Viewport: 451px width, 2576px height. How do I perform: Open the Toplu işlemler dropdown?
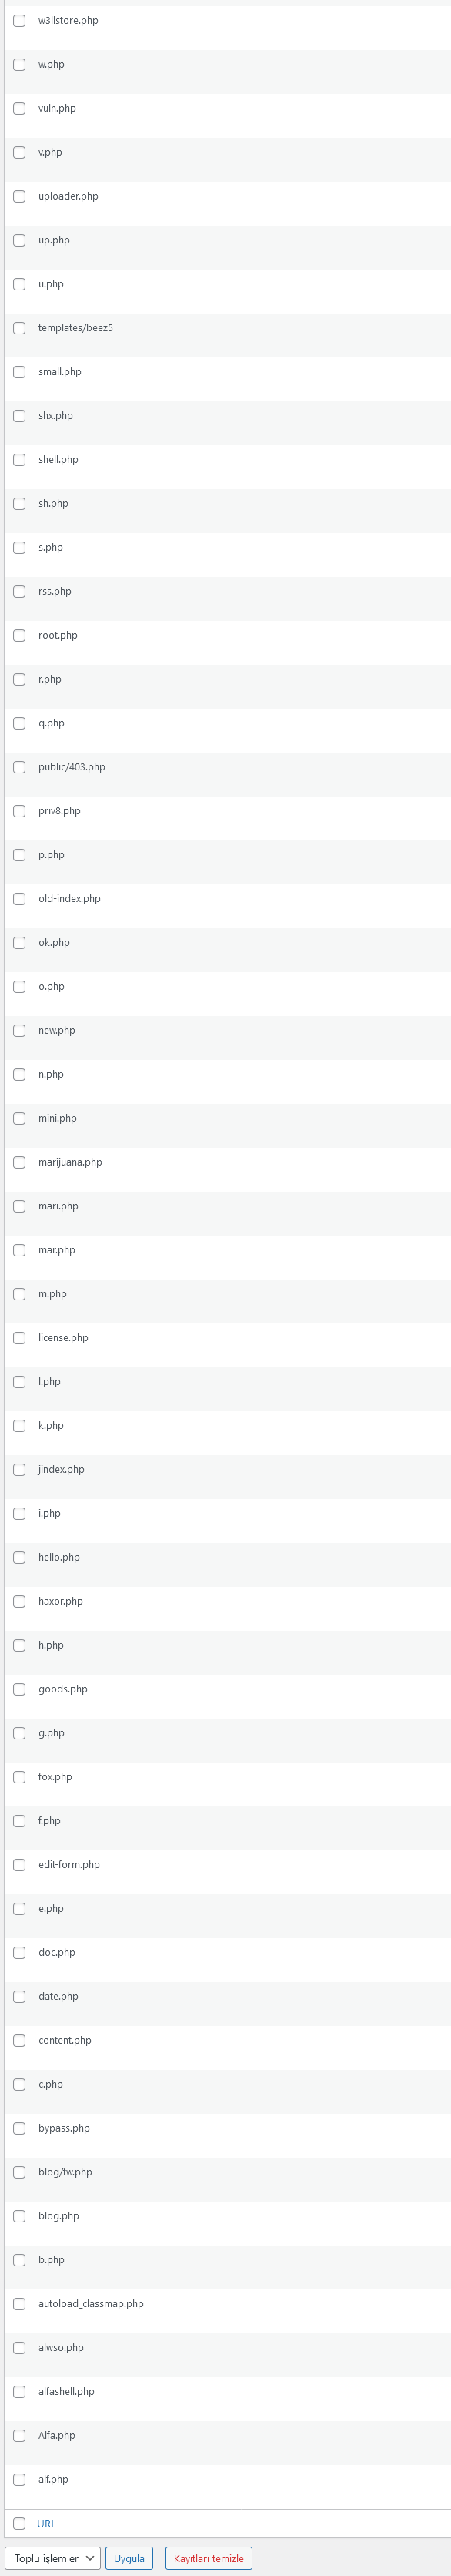point(53,2558)
